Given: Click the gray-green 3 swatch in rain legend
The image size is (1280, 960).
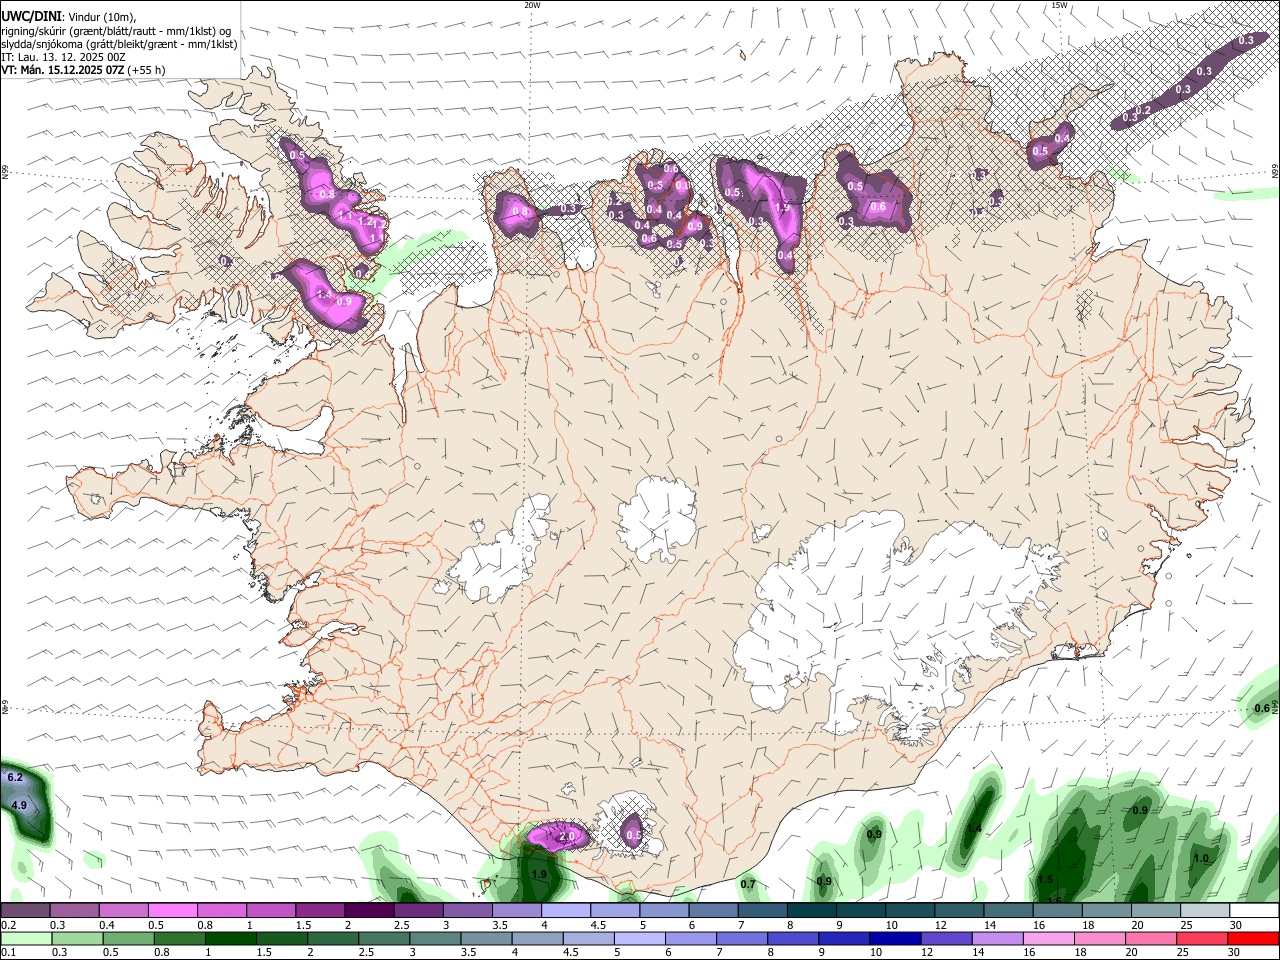Looking at the screenshot, I should click(435, 938).
